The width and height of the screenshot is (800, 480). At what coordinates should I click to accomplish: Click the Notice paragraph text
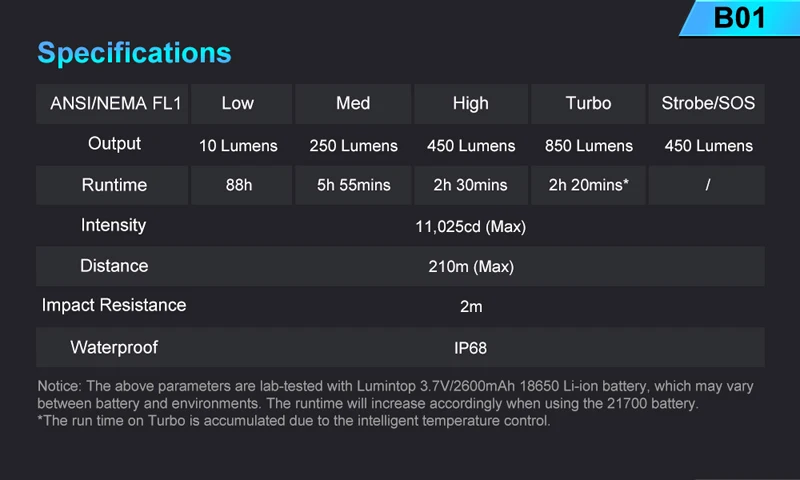coord(395,403)
